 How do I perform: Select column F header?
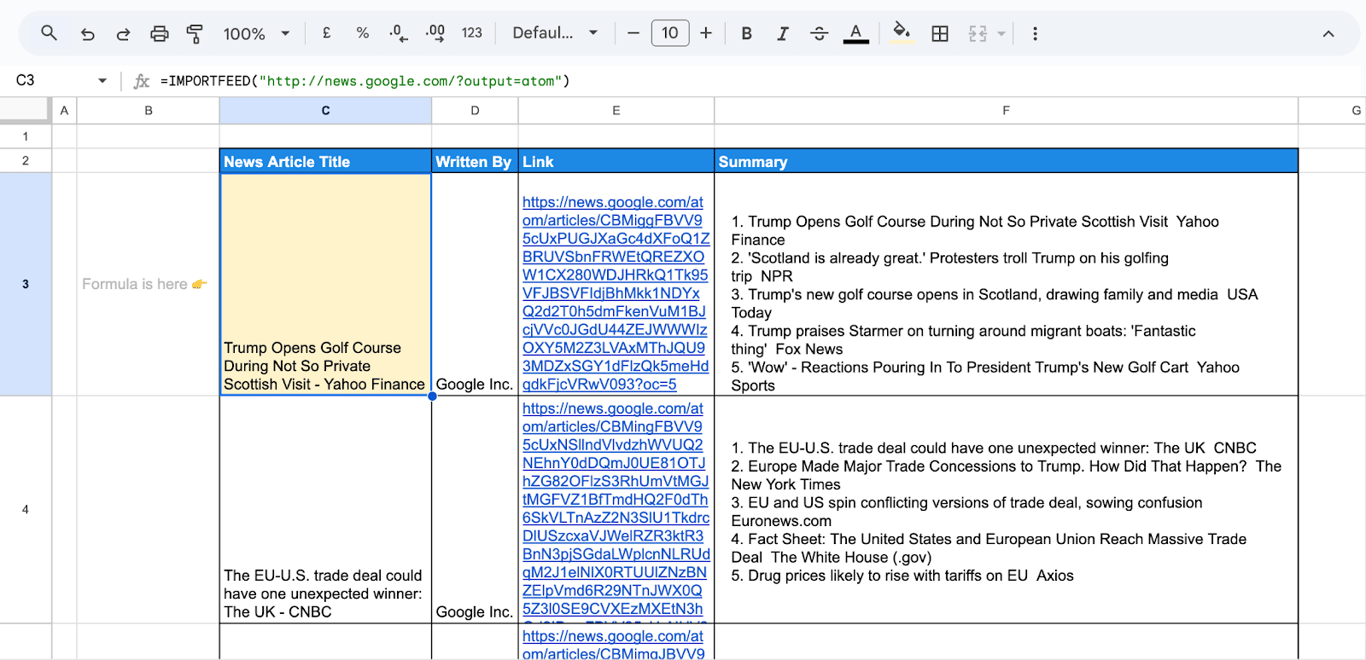1006,110
